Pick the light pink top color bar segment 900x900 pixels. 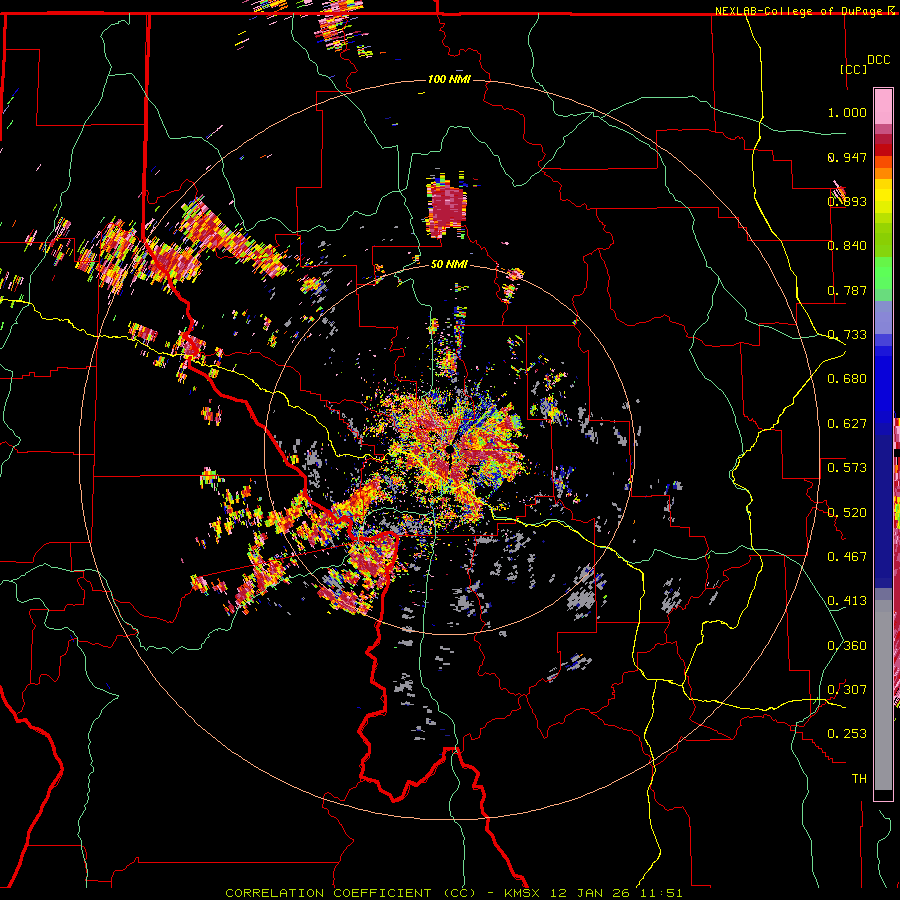coord(883,107)
